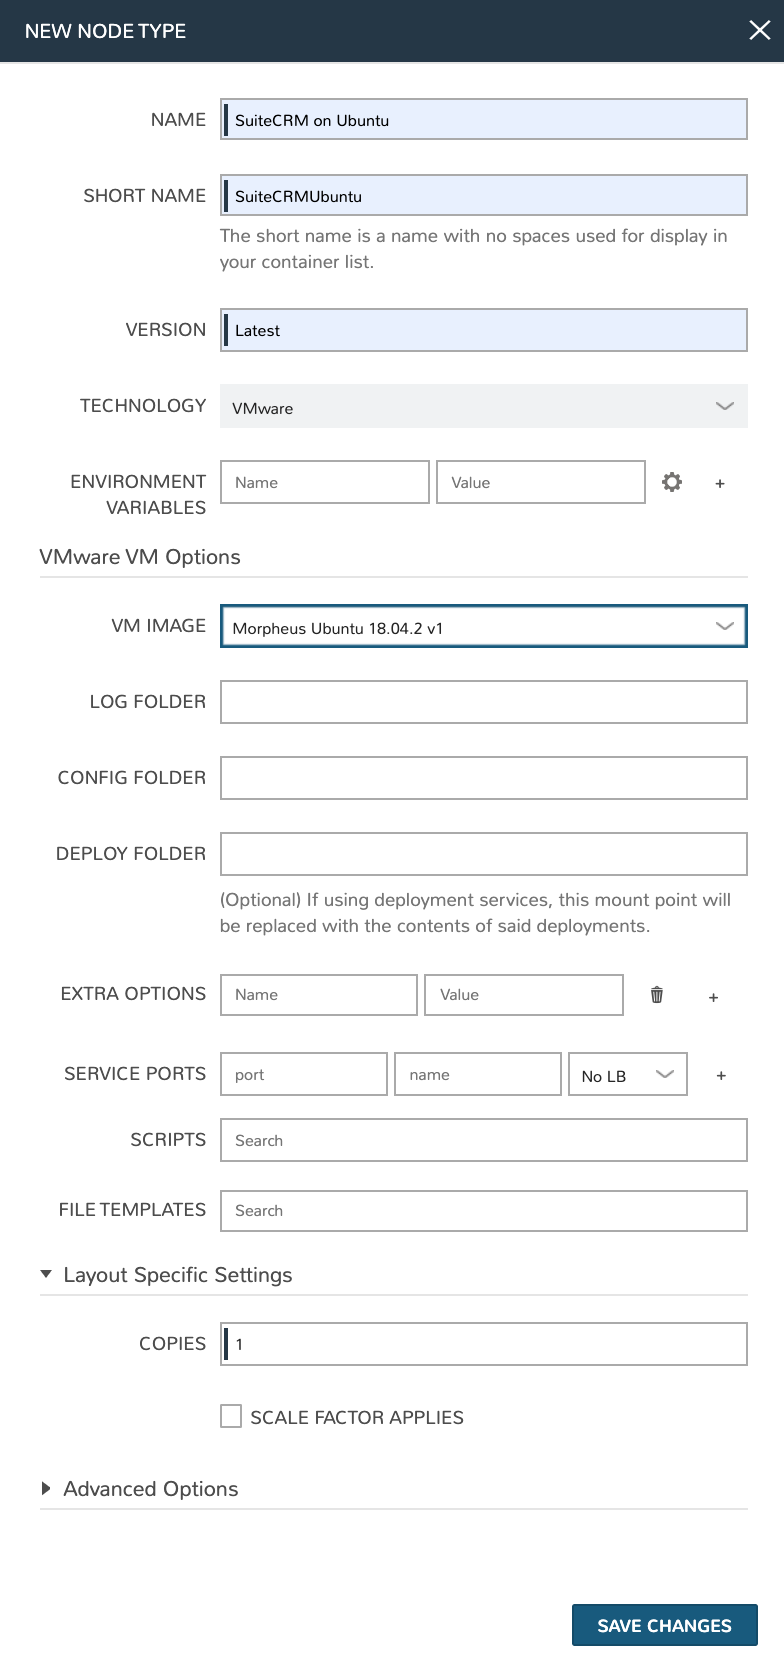This screenshot has height=1674, width=784.
Task: Click the Short Name text field
Action: click(483, 196)
